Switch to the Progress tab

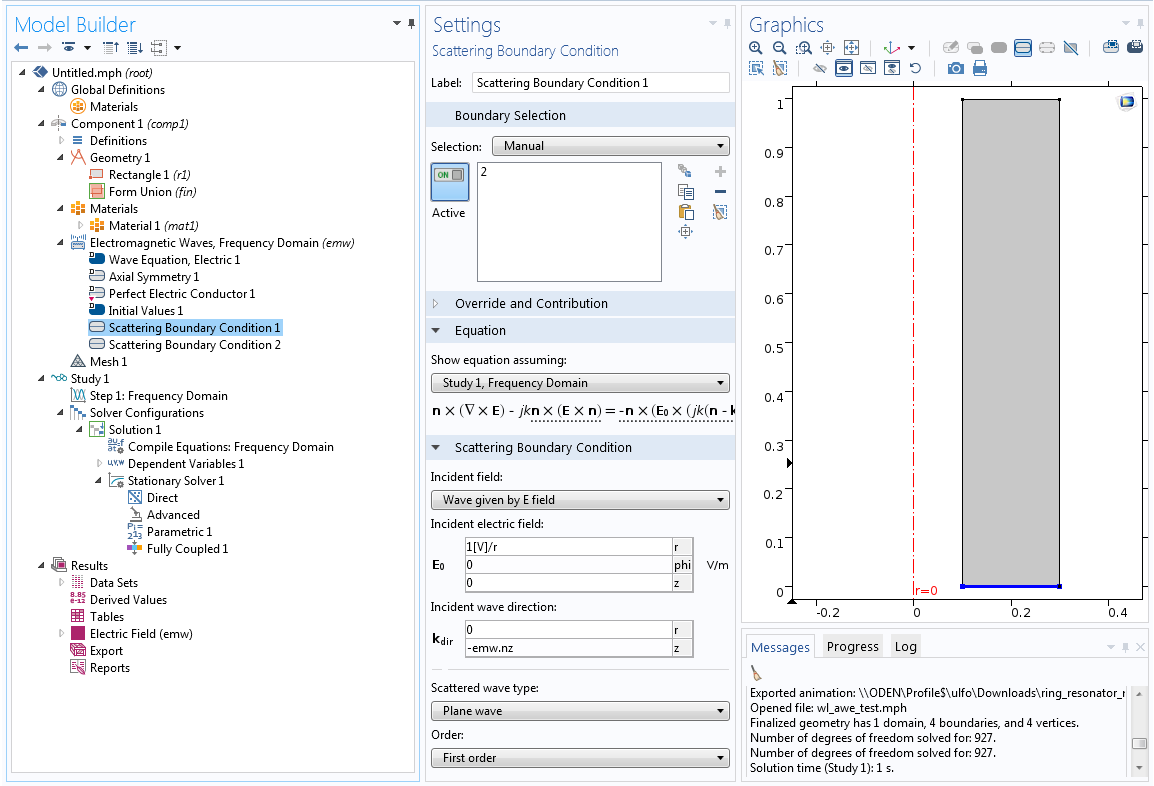click(x=852, y=646)
